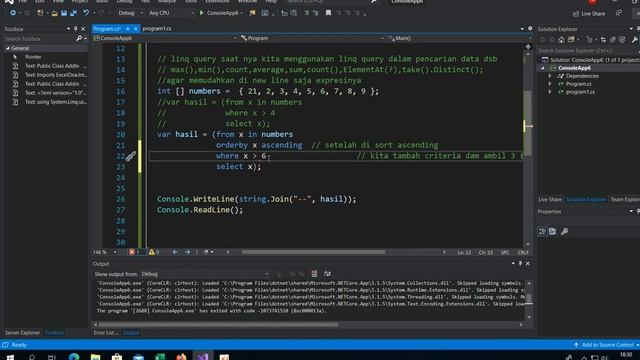640x360 pixels.
Task: Toggle bookmark with the bookmark icon
Action: tap(328, 13)
